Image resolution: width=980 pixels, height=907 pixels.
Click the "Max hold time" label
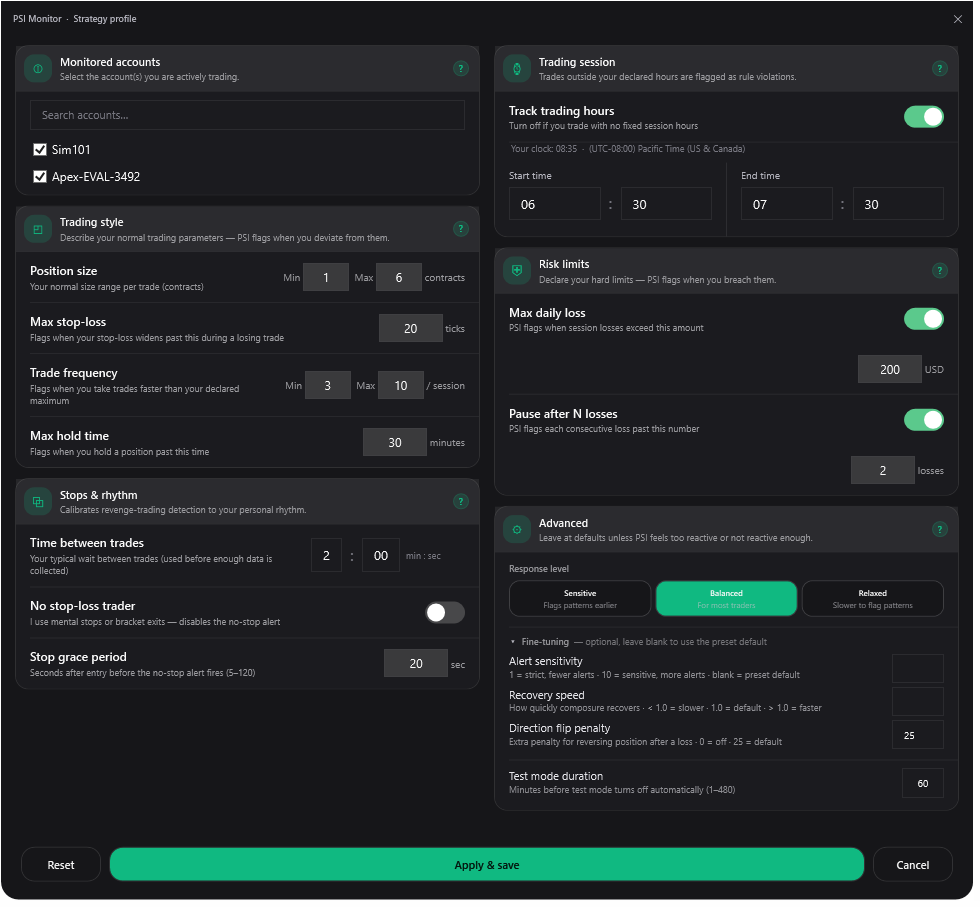click(69, 438)
